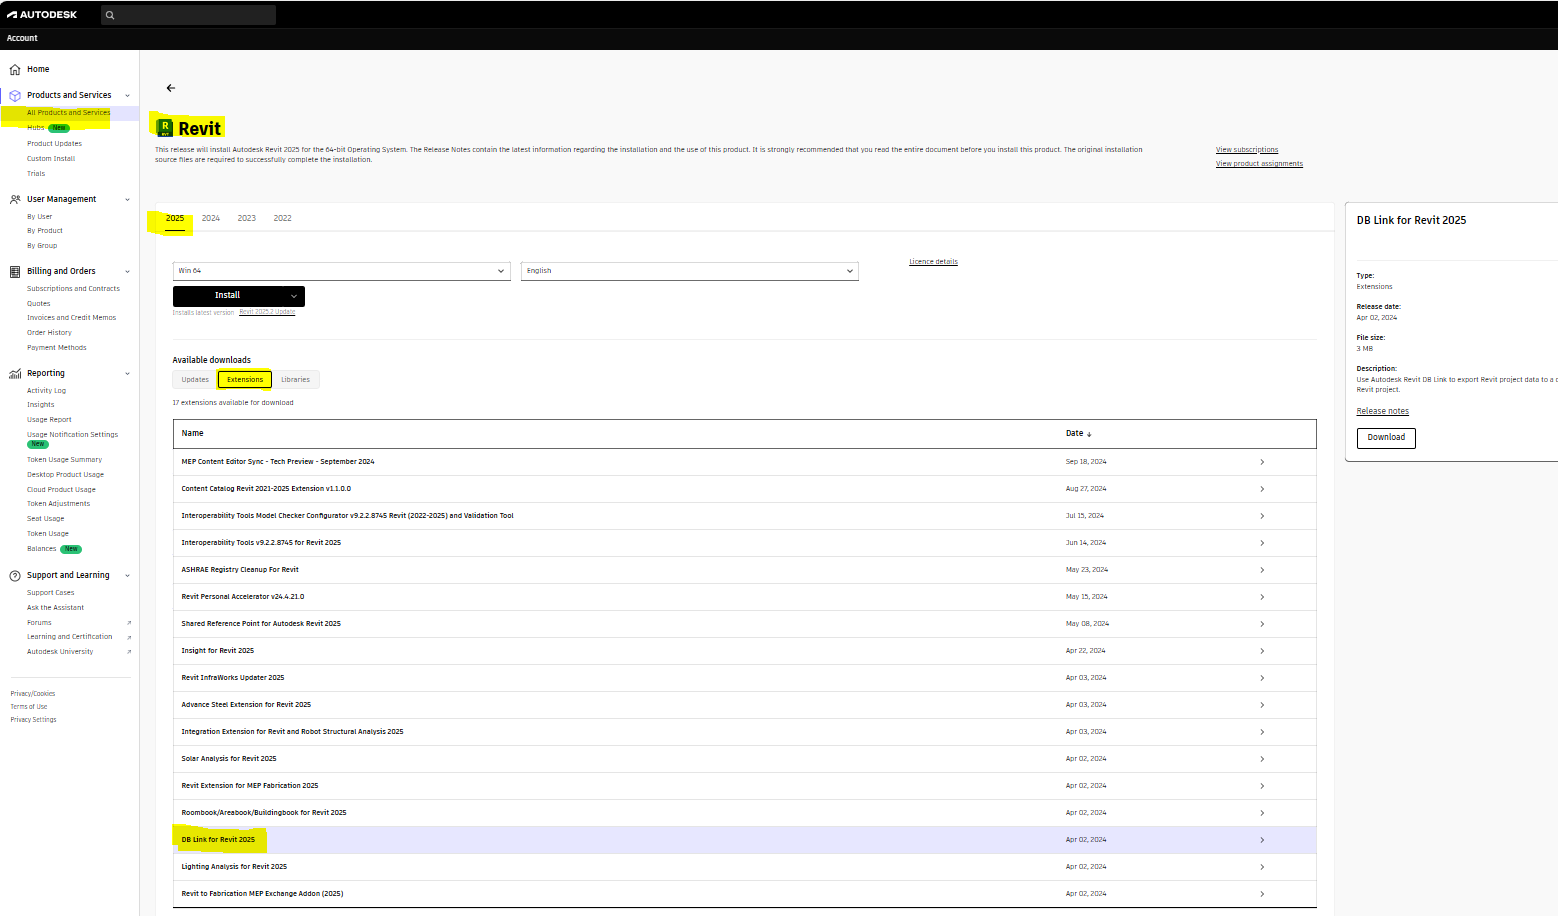This screenshot has width=1558, height=916.
Task: Open Subscriptions and Contracts in sidebar
Action: coord(73,289)
